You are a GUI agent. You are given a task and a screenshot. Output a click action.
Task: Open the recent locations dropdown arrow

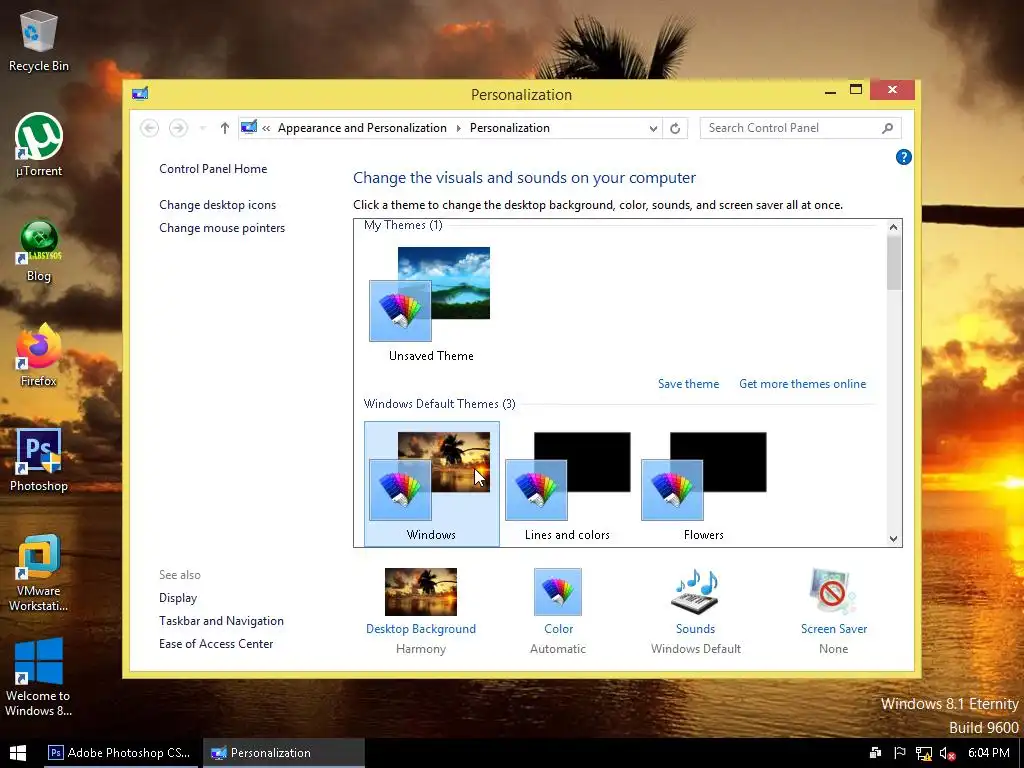(202, 128)
